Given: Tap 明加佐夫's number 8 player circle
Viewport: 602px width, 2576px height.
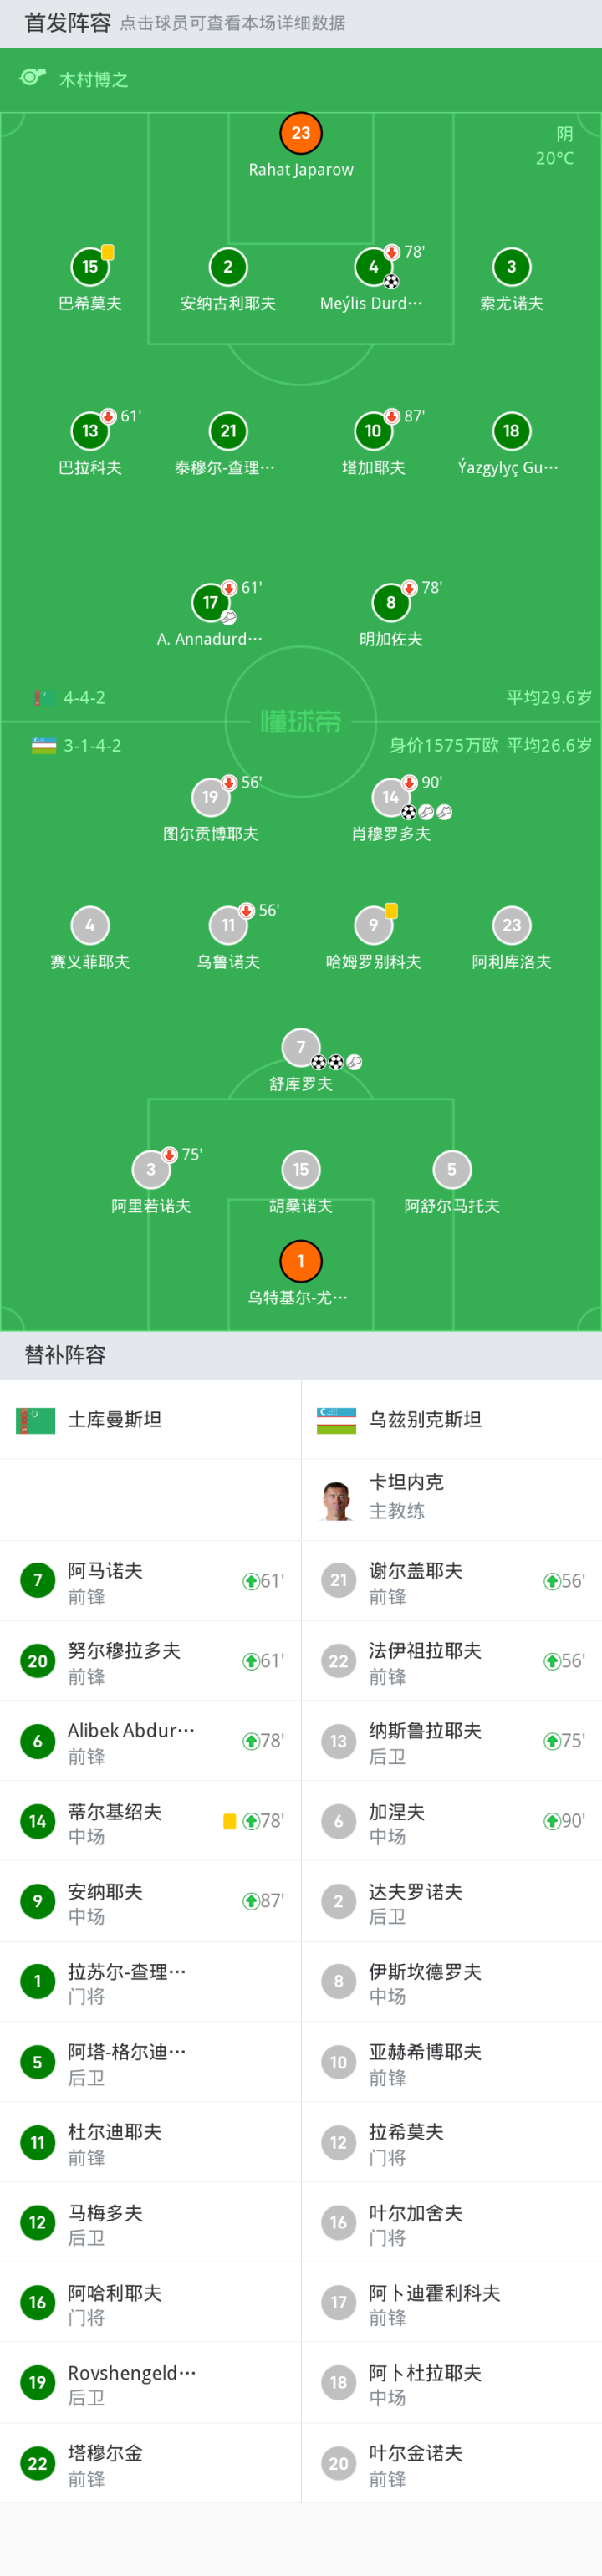Looking at the screenshot, I should 391,602.
